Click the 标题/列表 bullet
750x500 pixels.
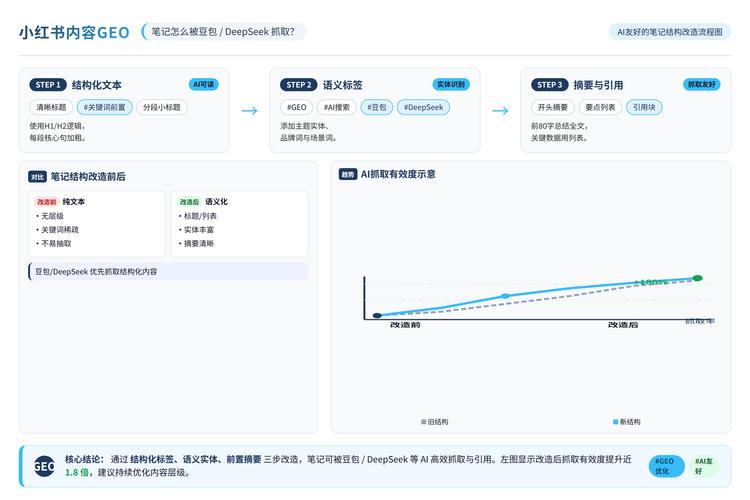(198, 216)
